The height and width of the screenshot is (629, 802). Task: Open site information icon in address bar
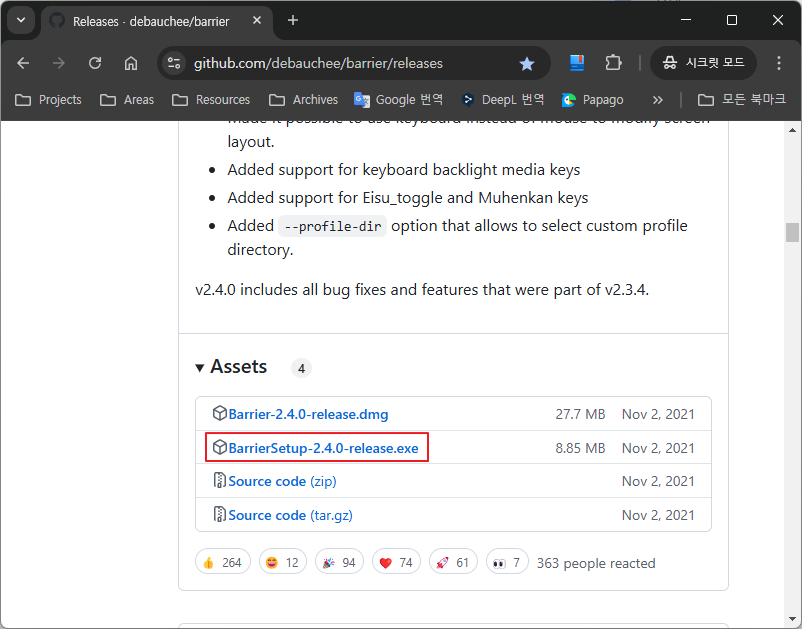[x=174, y=63]
